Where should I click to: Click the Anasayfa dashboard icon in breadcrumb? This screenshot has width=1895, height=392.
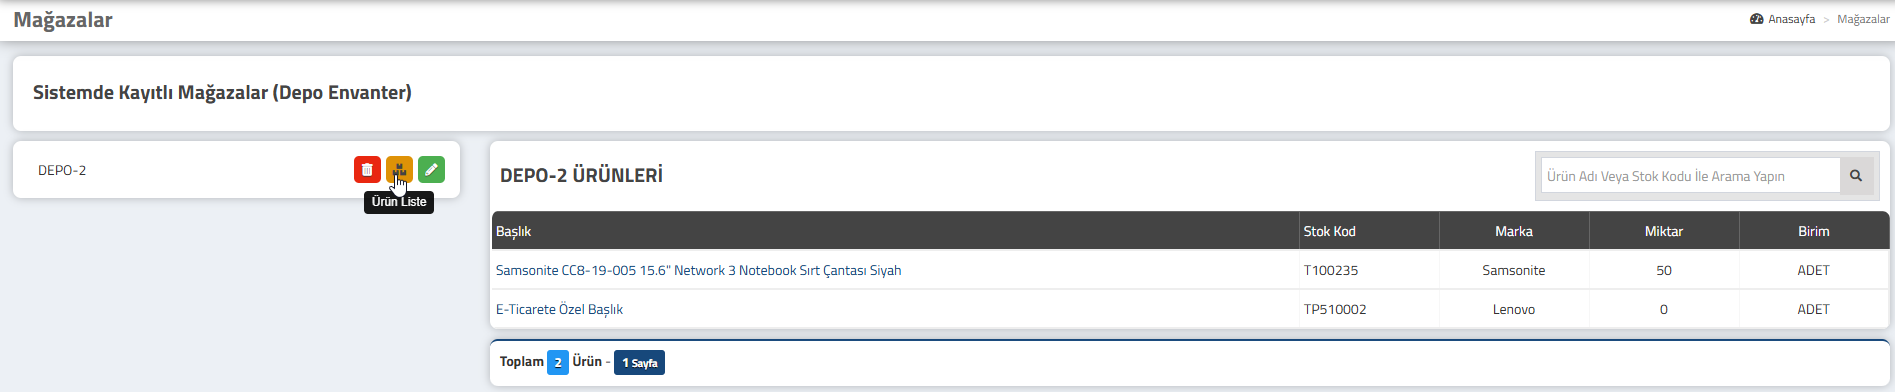pyautogui.click(x=1757, y=19)
